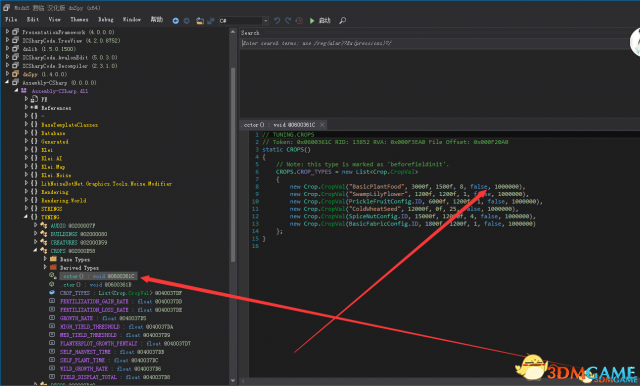The width and height of the screenshot is (640, 386).
Task: Click static CROPS() declaration text
Action: pos(287,149)
